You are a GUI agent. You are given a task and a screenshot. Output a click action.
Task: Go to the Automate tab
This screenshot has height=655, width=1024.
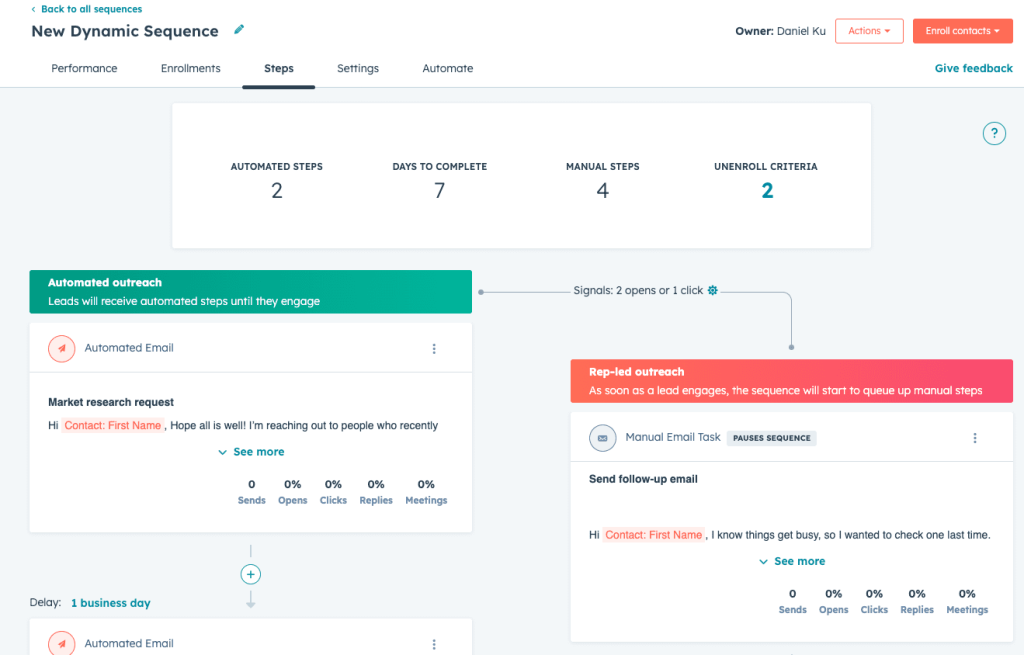[x=447, y=69]
